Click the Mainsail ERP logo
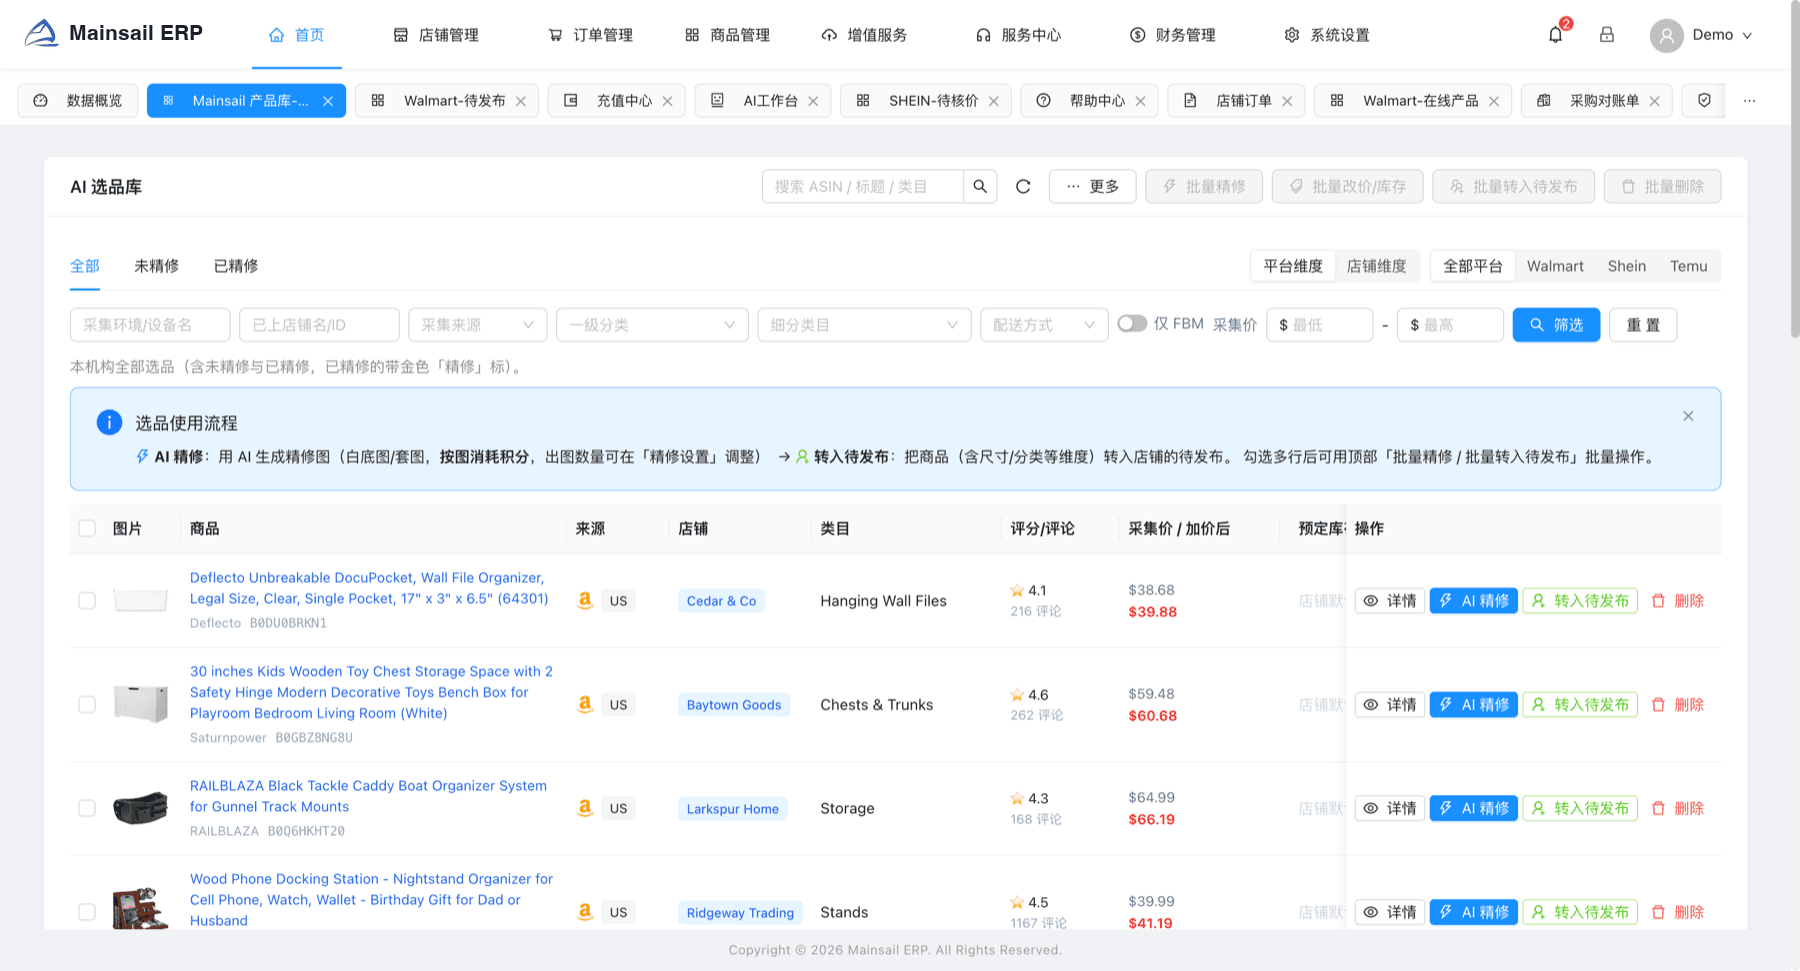This screenshot has height=971, width=1800. [x=113, y=33]
